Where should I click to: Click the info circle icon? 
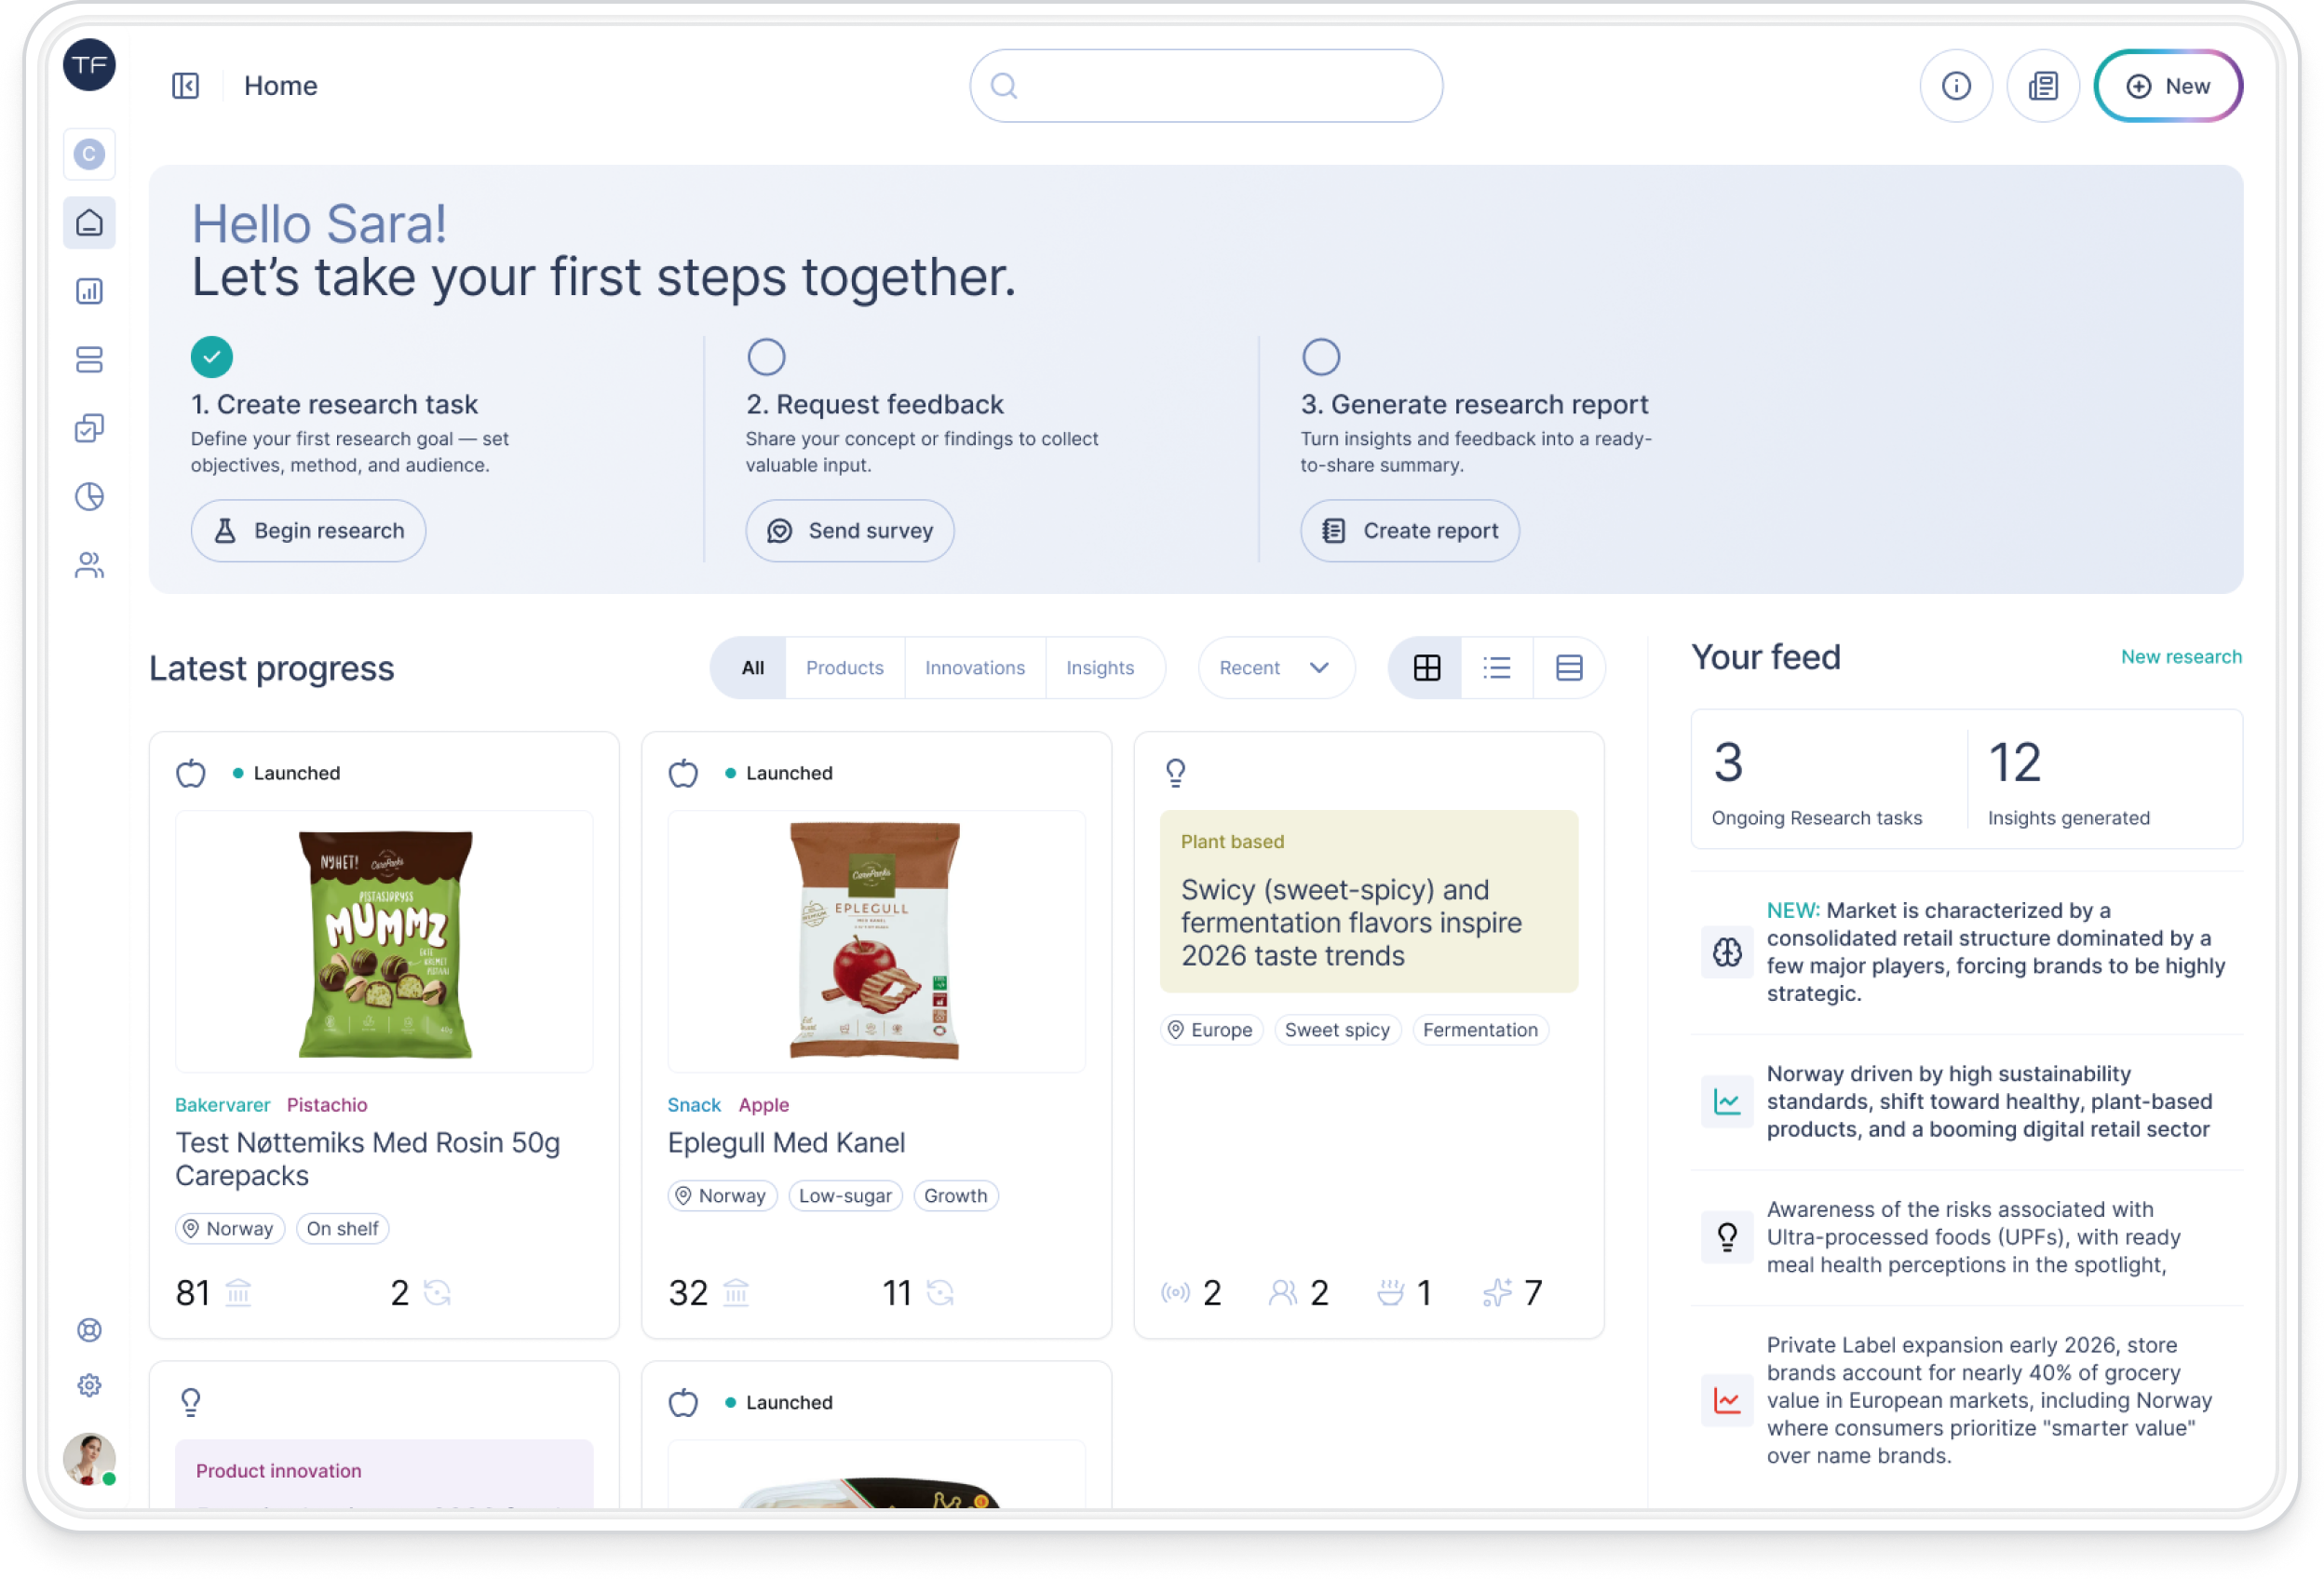[1955, 86]
